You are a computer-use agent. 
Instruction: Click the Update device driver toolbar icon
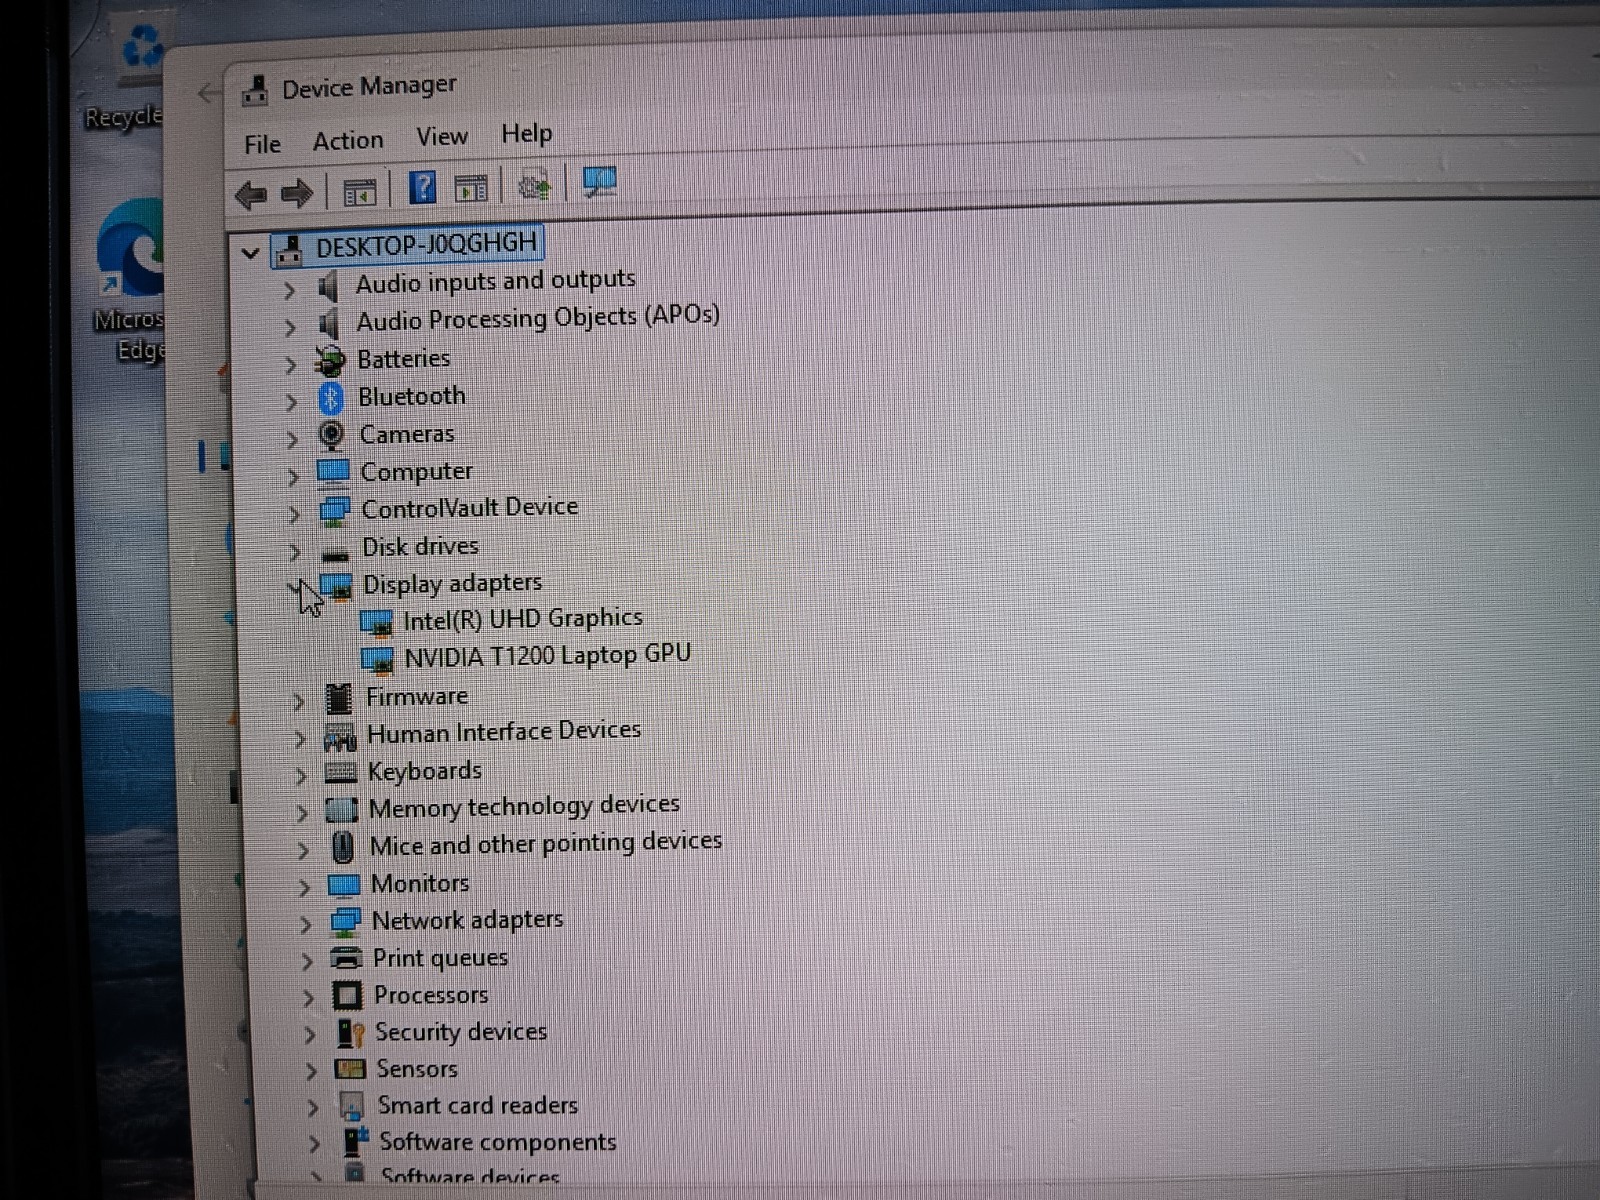(534, 185)
